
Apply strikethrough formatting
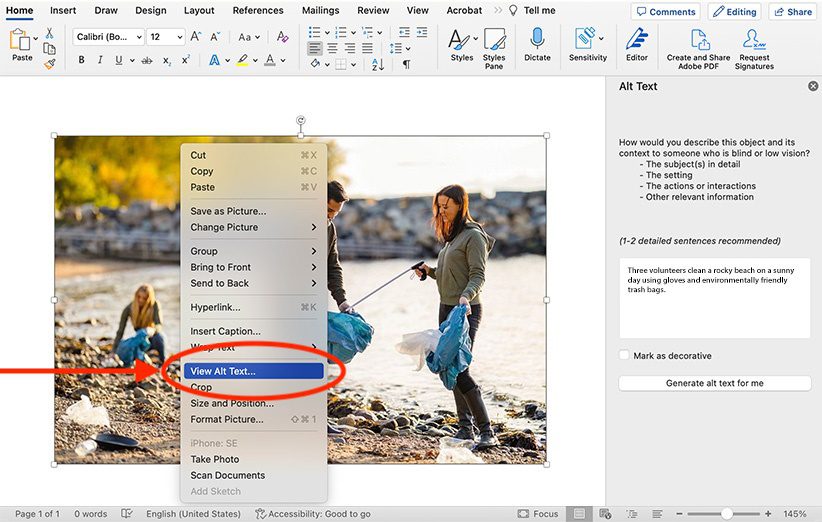pyautogui.click(x=147, y=60)
